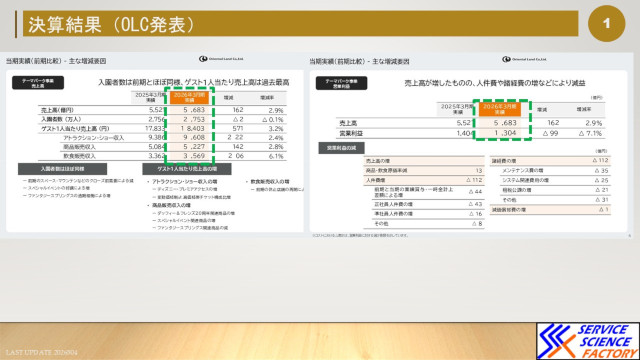Image resolution: width=640 pixels, height=360 pixels.
Task: Click the △25 system cost value
Action: pyautogui.click(x=602, y=180)
